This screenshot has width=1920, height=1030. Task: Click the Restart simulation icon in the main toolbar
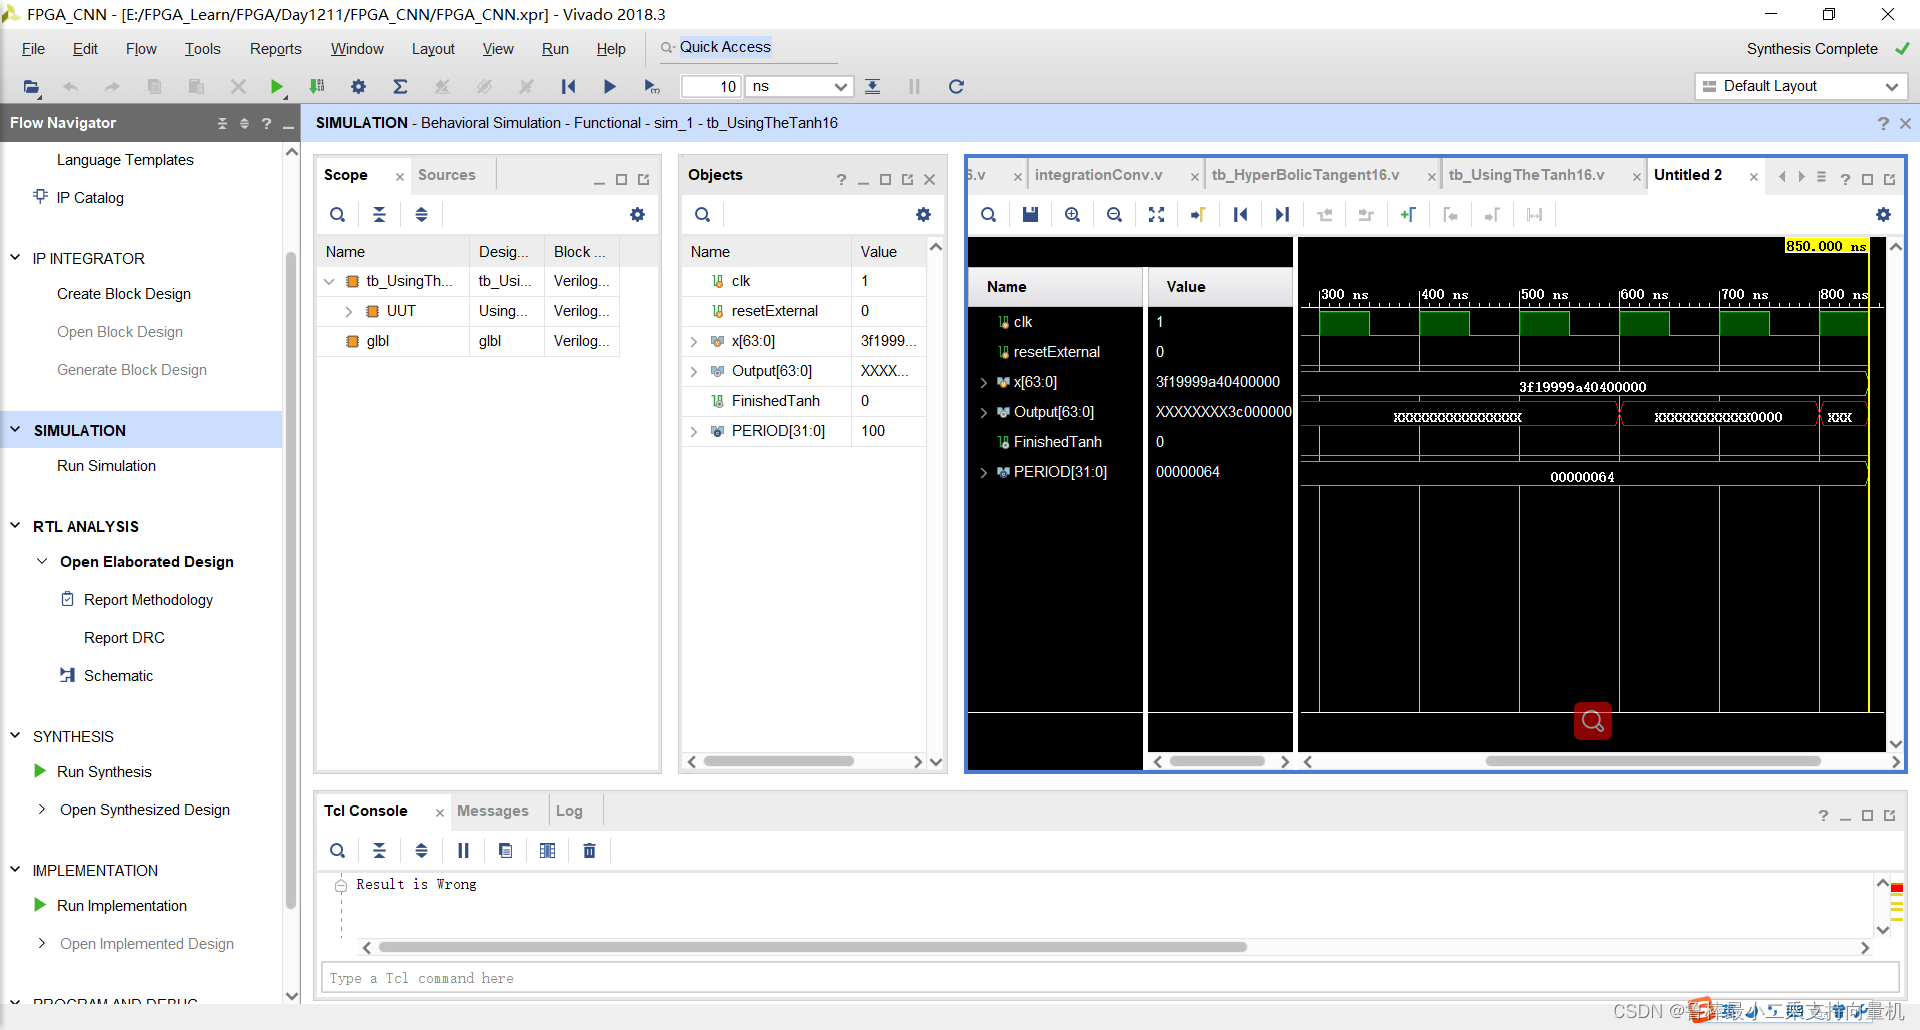[568, 87]
